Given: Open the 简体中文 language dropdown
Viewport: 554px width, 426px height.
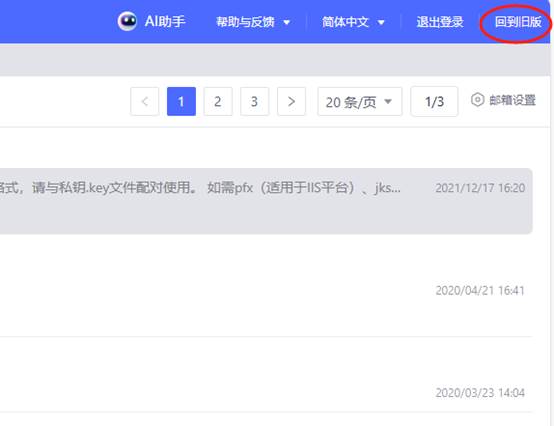Looking at the screenshot, I should coord(353,22).
